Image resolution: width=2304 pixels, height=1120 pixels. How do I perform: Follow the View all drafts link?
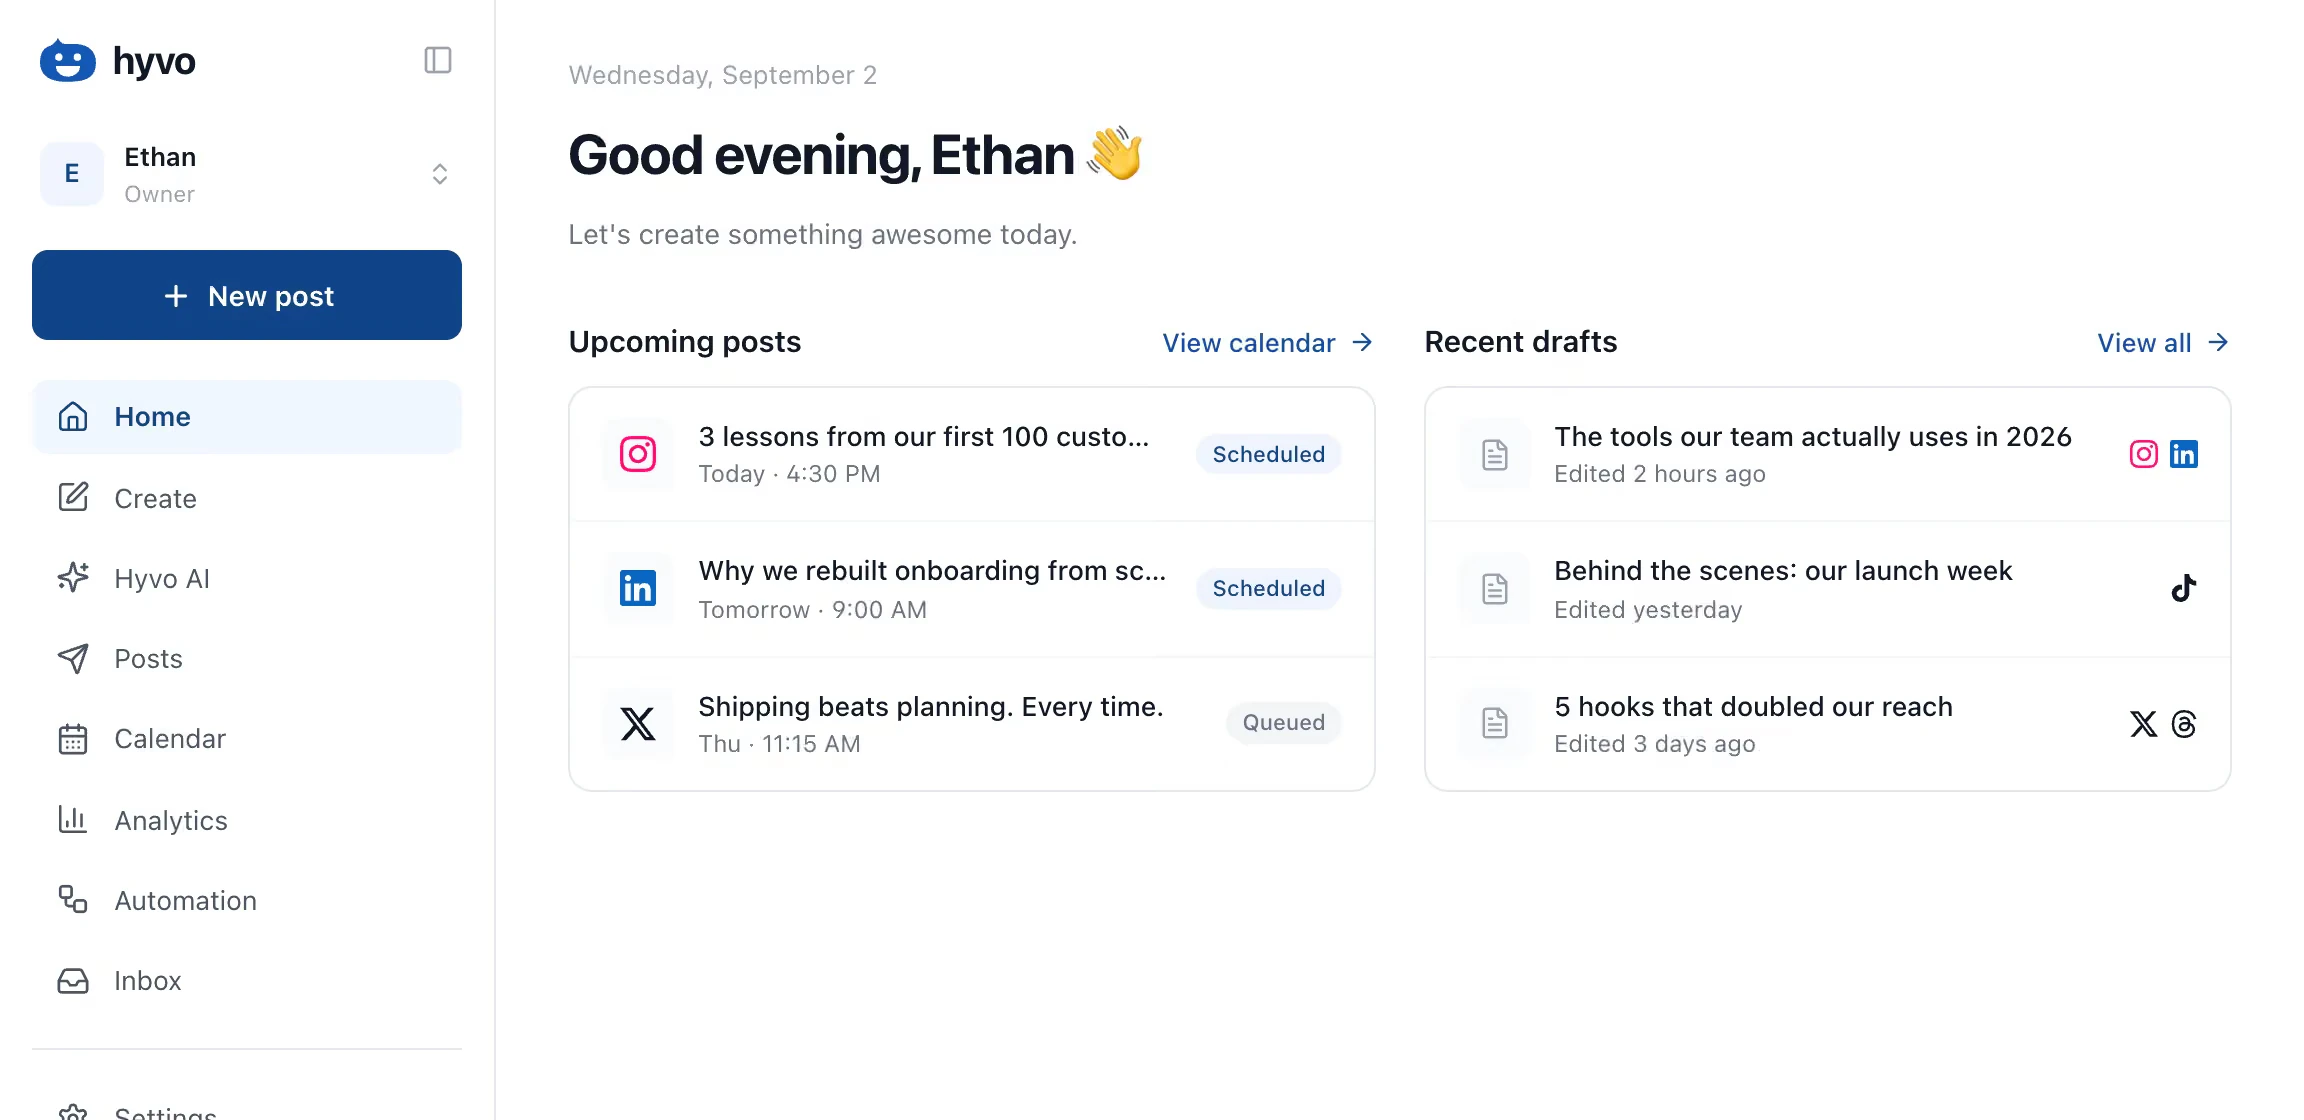click(x=2163, y=343)
